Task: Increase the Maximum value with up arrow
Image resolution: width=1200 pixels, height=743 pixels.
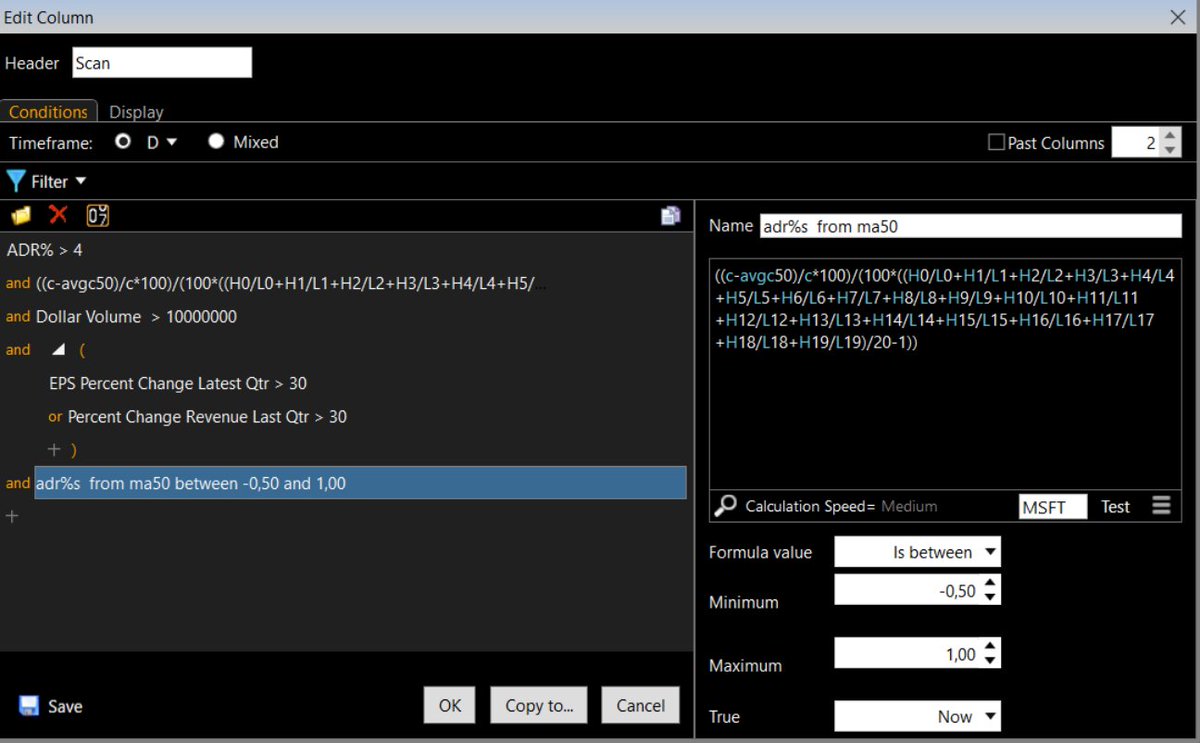Action: (990, 647)
